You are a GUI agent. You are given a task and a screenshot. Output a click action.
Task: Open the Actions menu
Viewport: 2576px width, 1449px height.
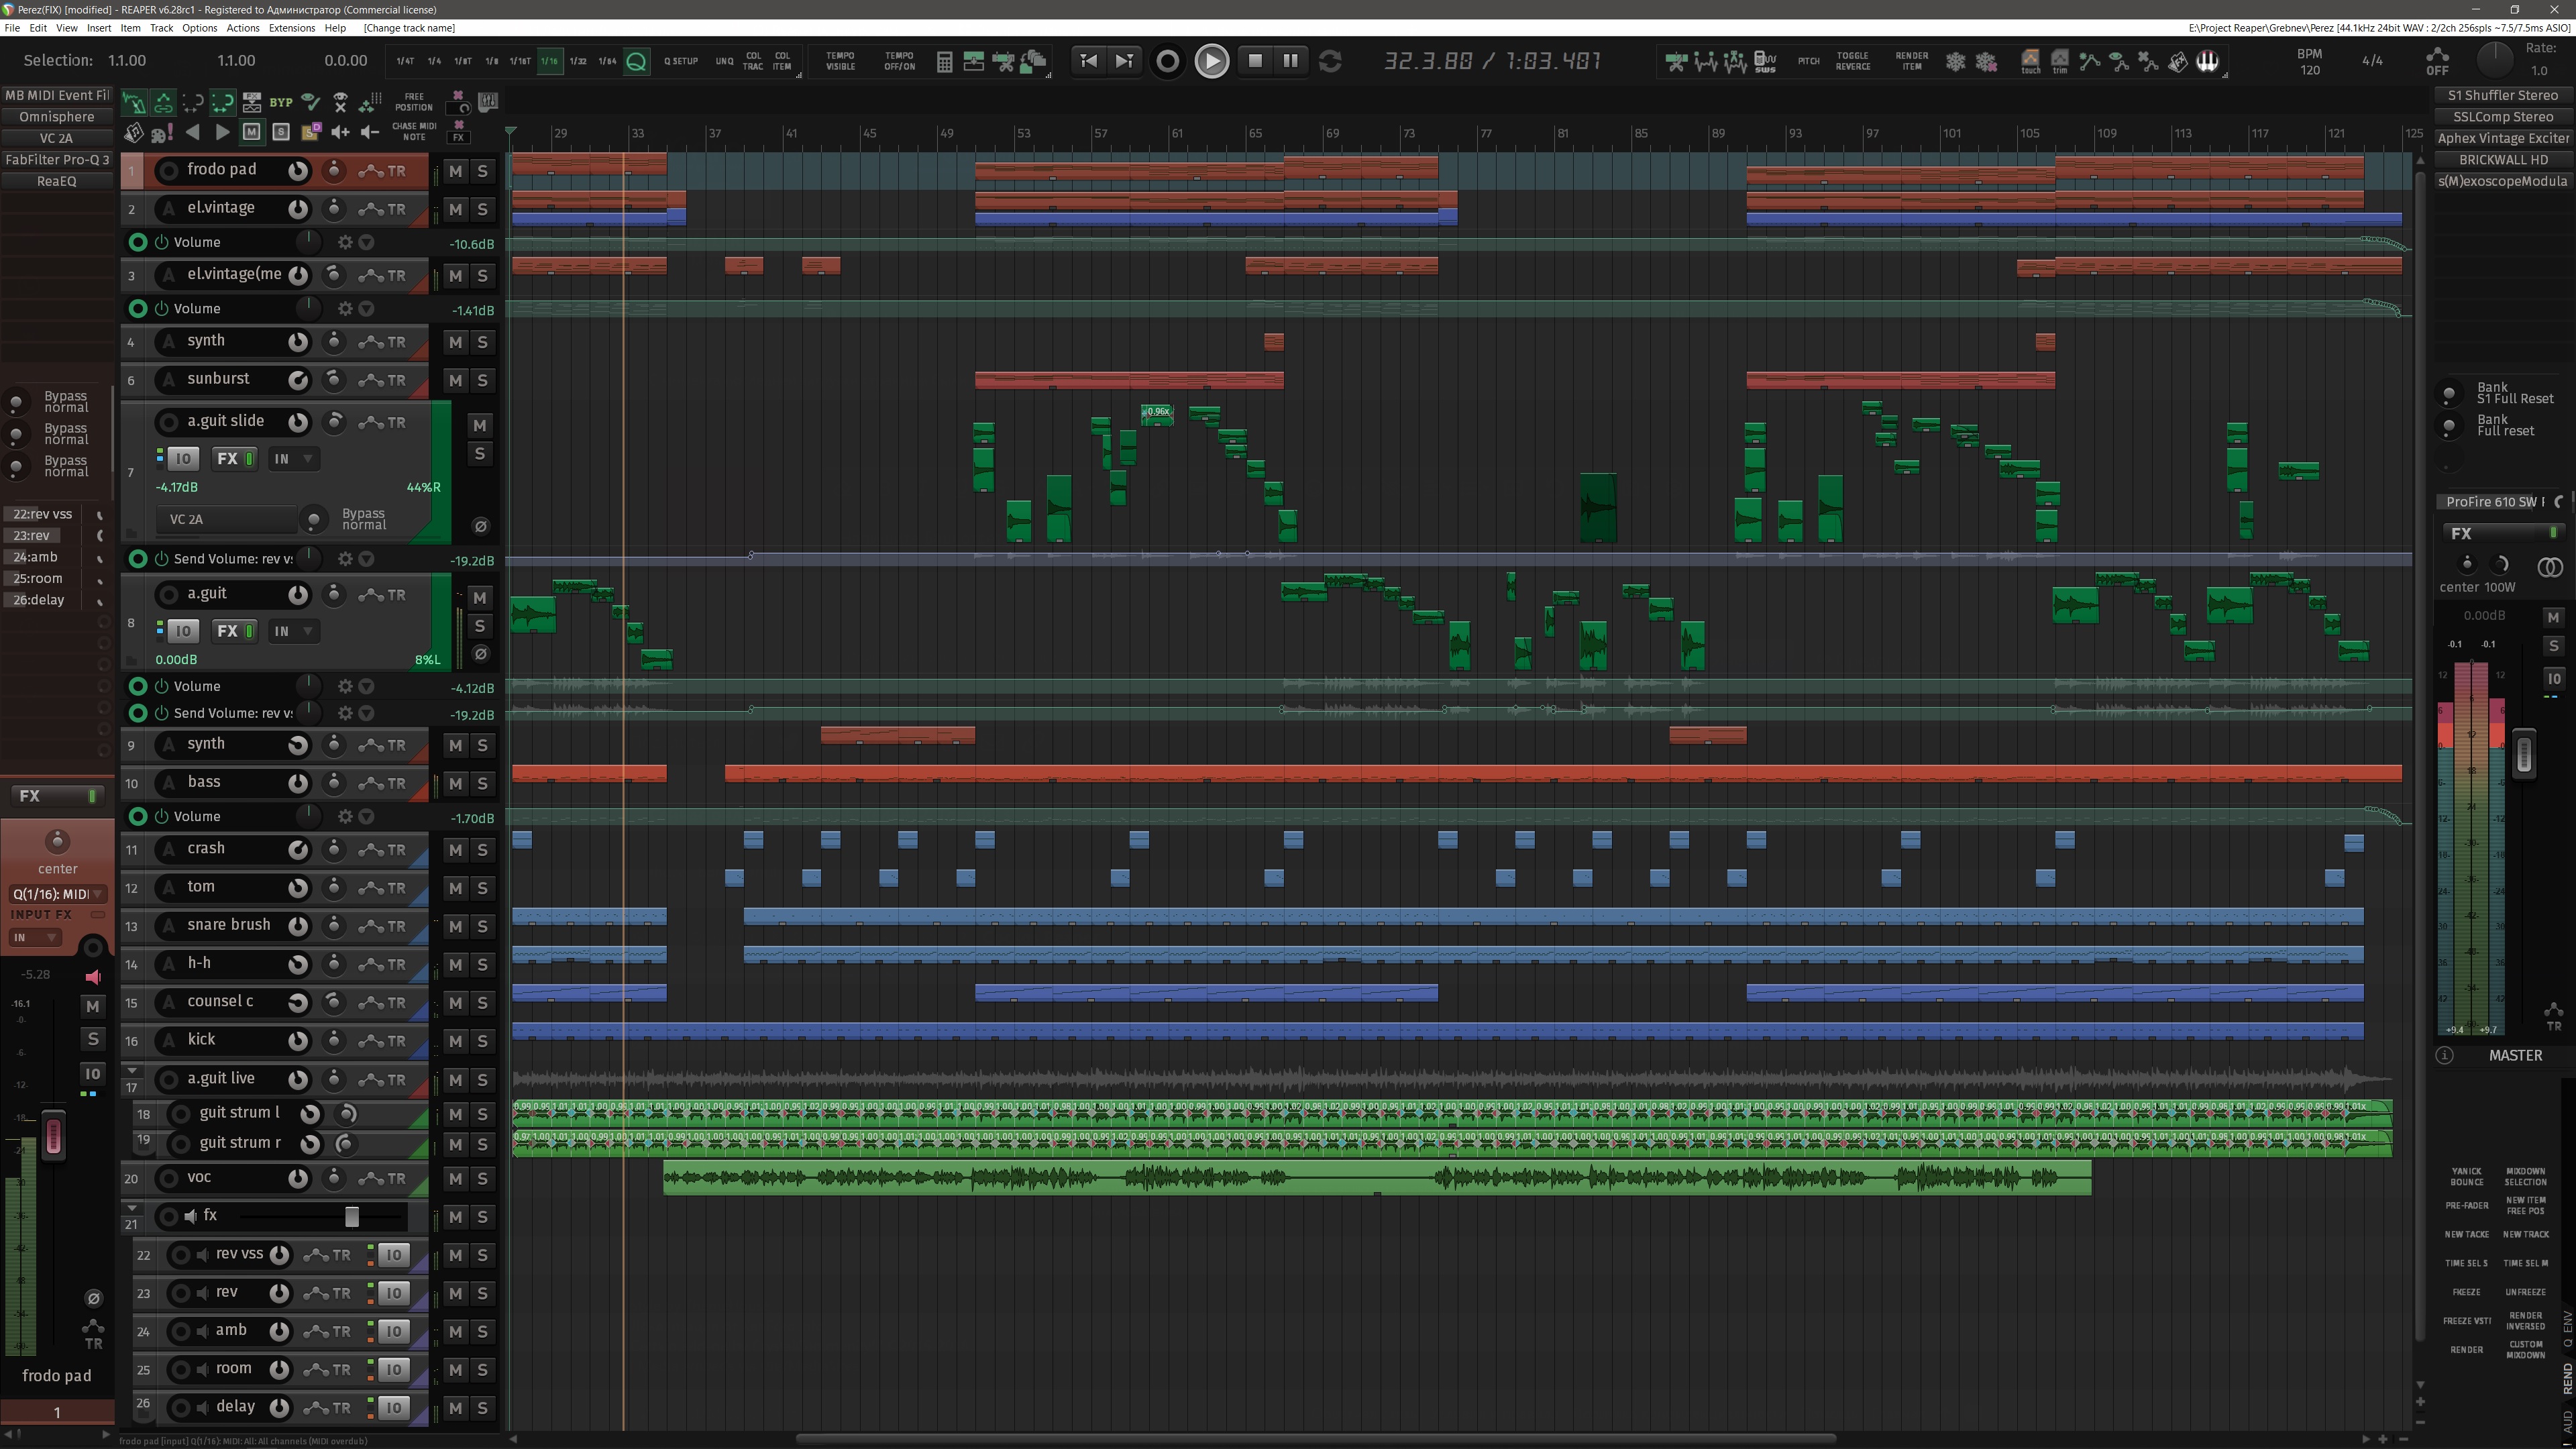[242, 28]
